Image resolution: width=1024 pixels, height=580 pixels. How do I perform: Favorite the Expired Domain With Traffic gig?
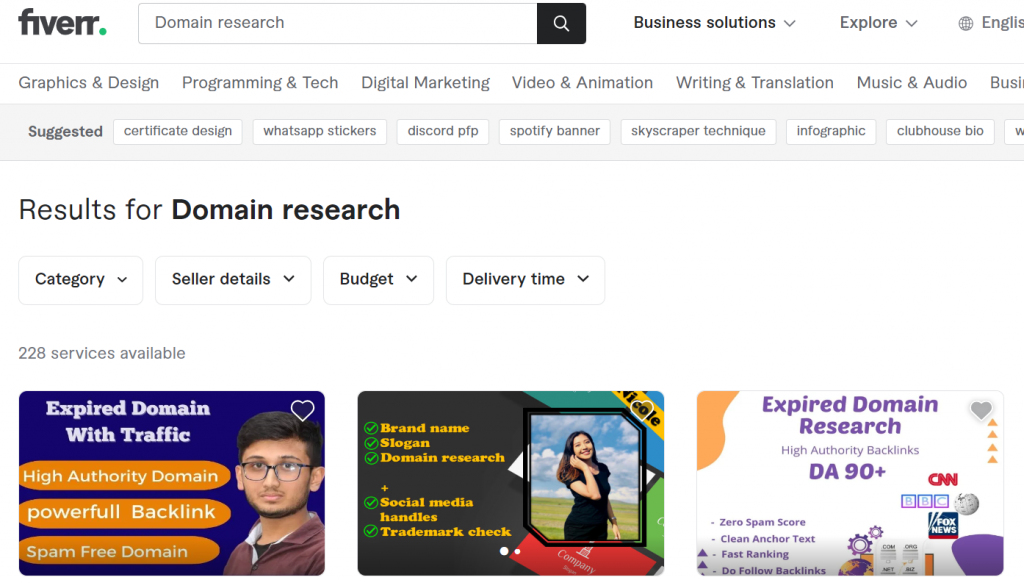(x=302, y=410)
